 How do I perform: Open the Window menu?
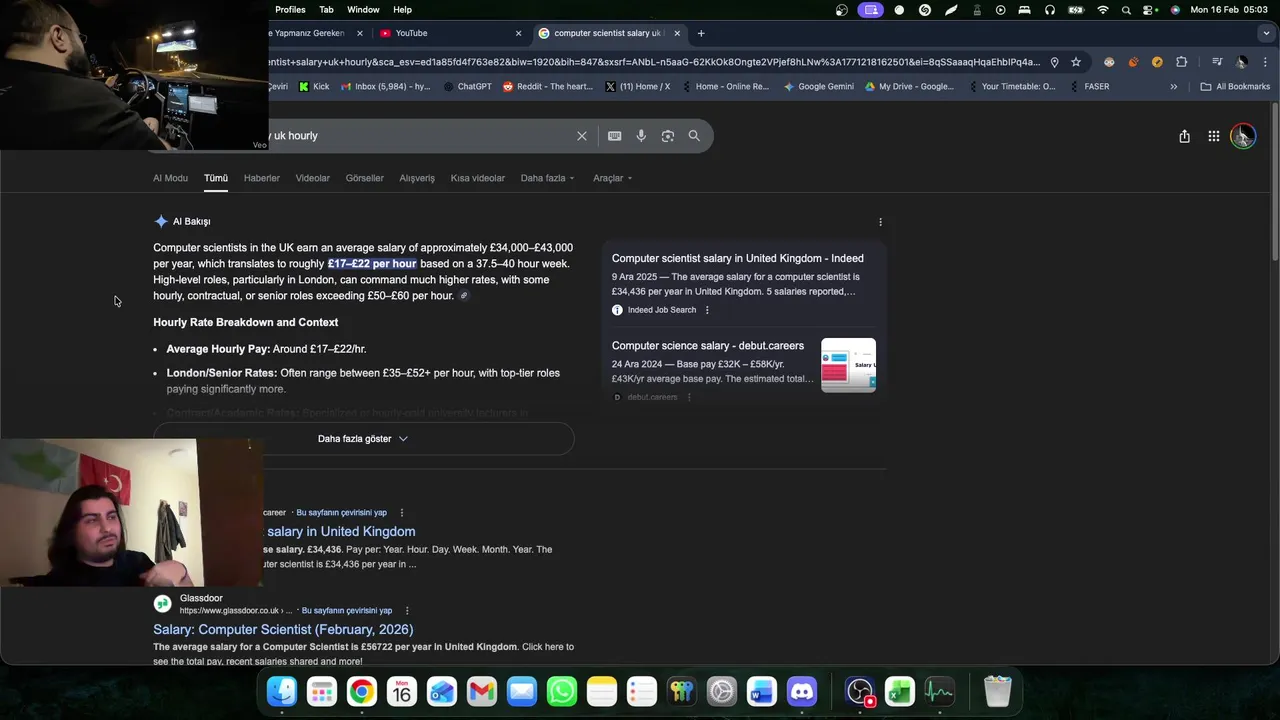363,10
